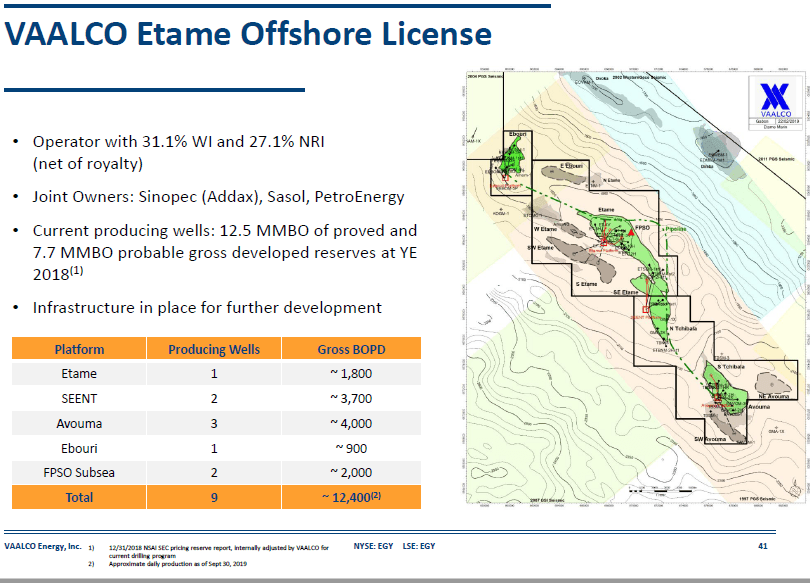The height and width of the screenshot is (583, 810).
Task: Click the '~ 900' BOPD value
Action: [x=351, y=448]
